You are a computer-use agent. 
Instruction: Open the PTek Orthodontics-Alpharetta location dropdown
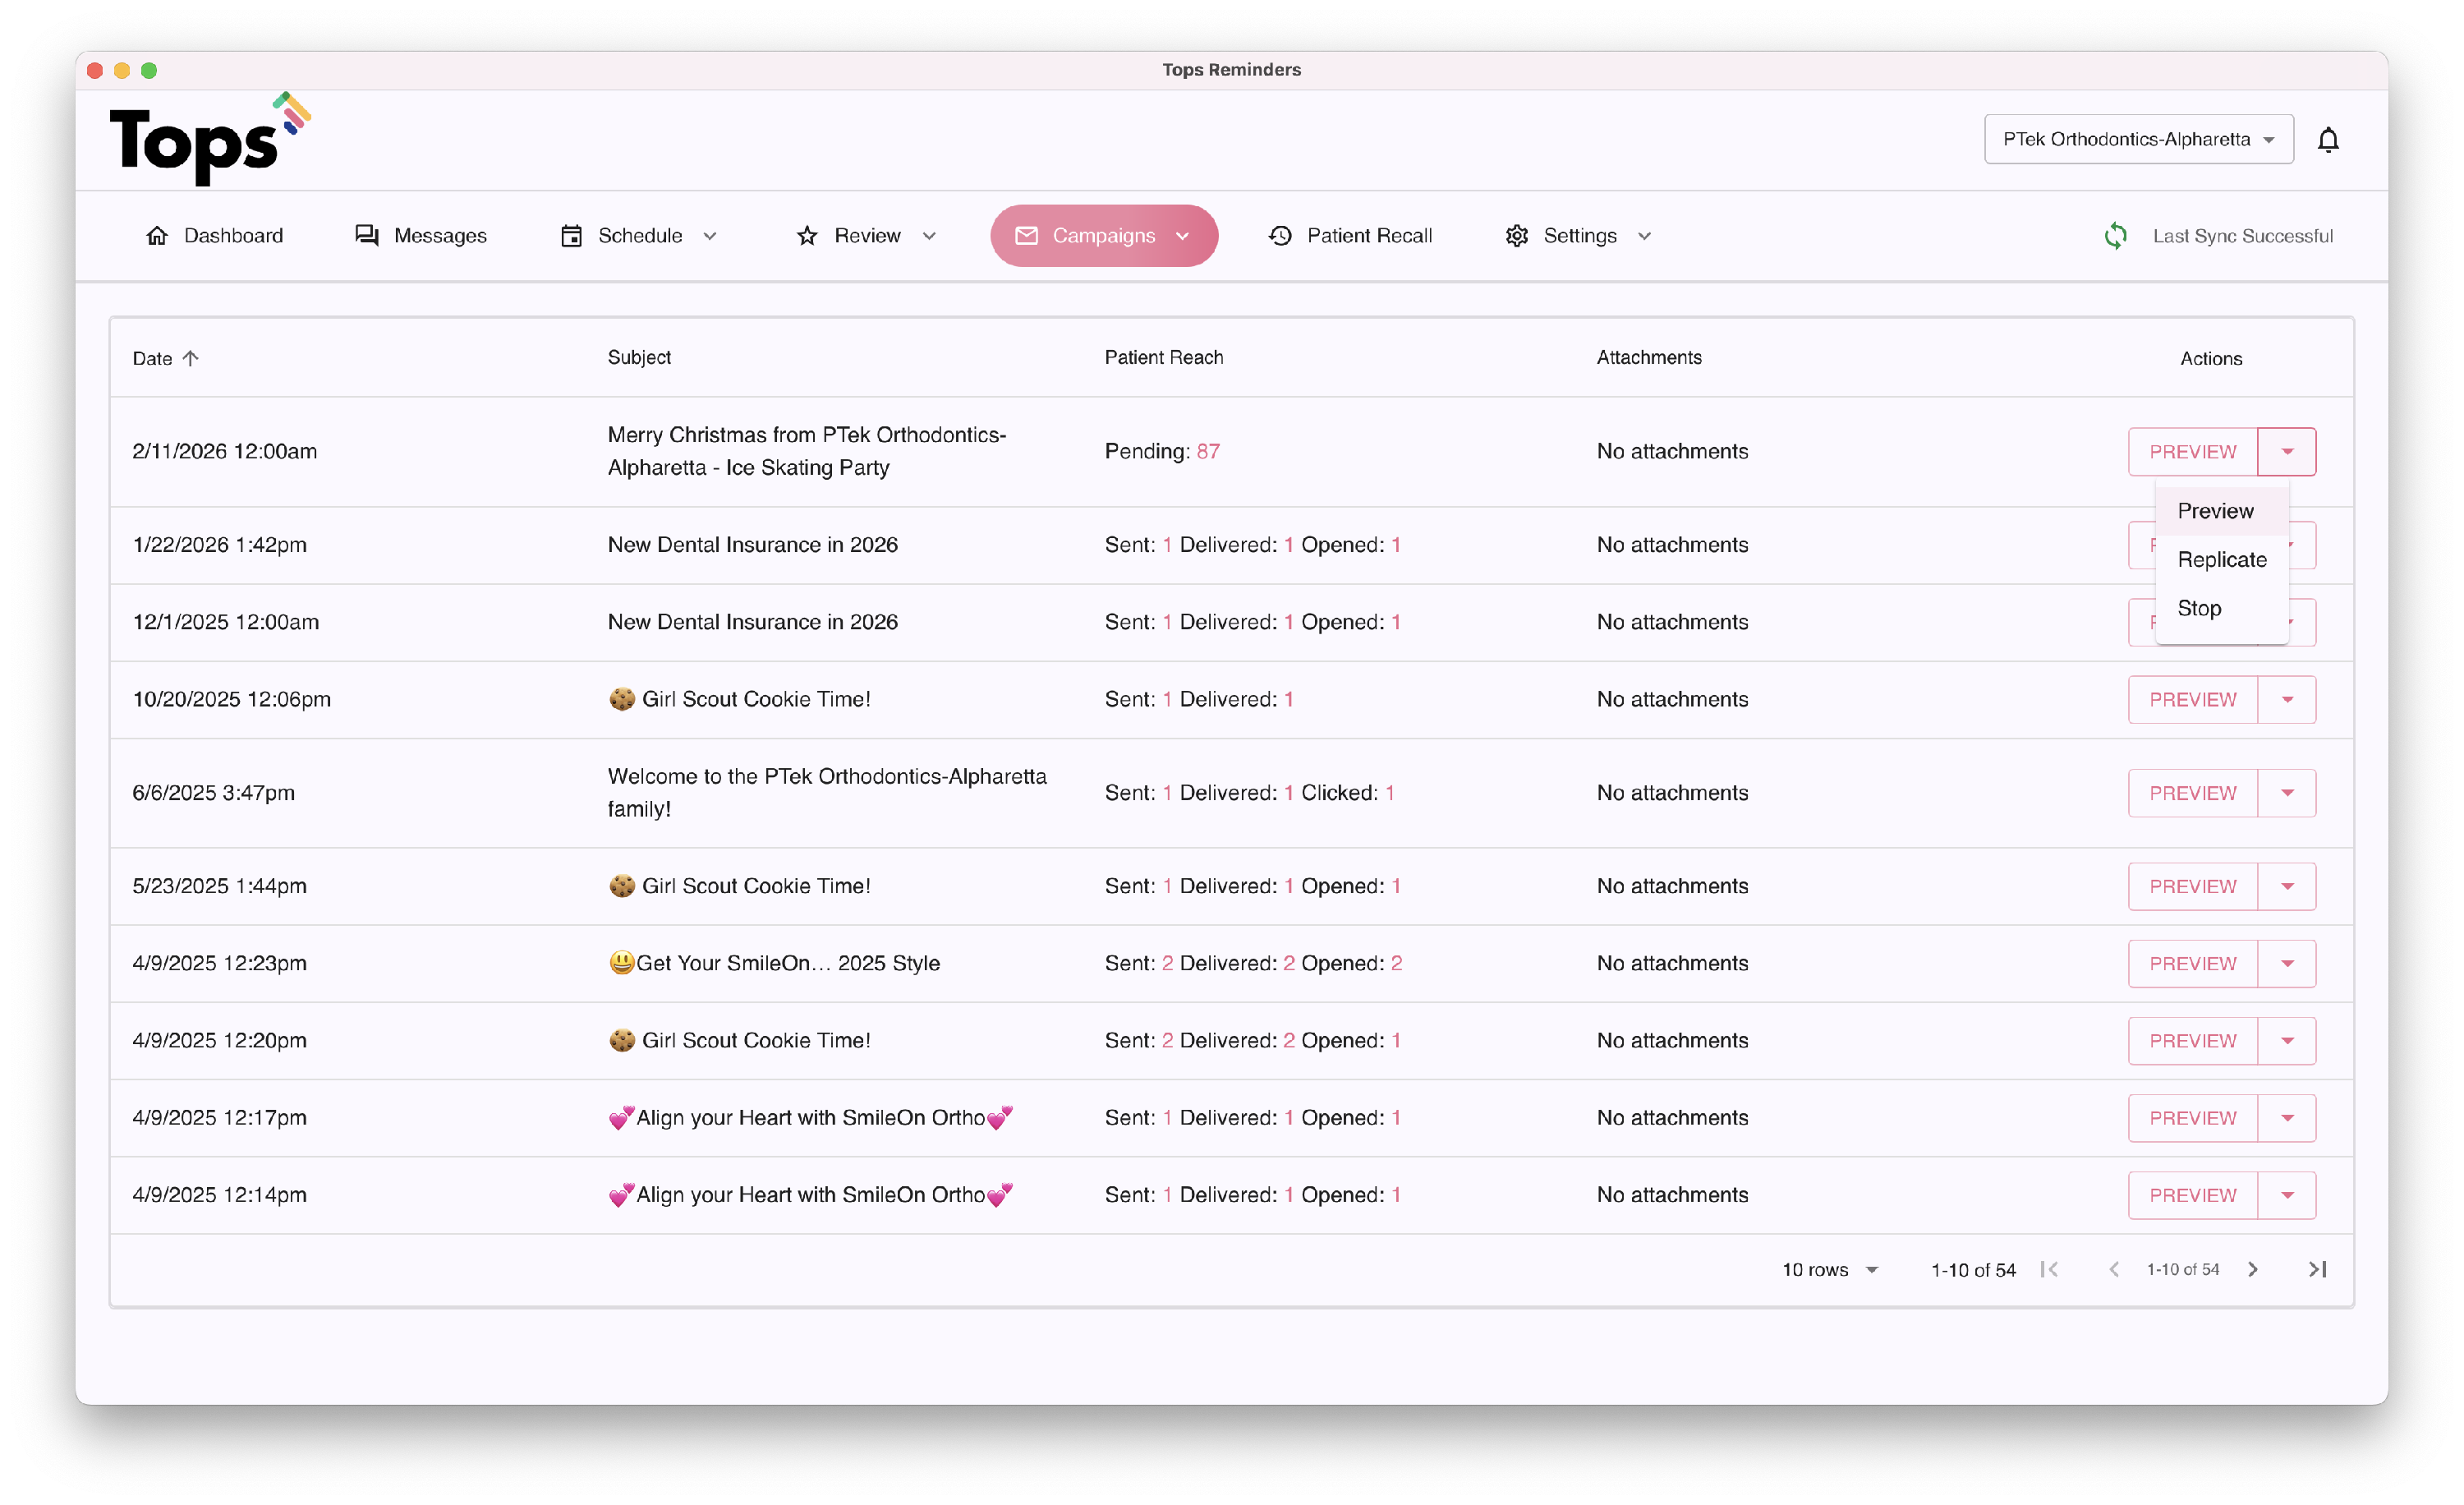click(x=2137, y=140)
